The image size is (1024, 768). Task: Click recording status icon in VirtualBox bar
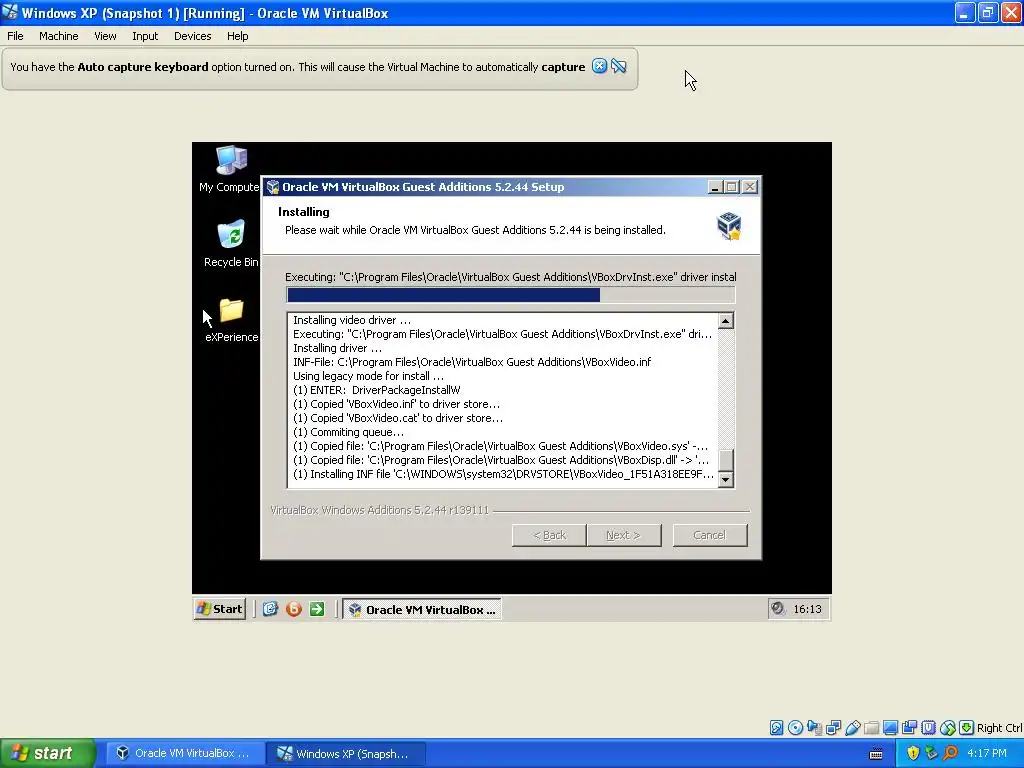(x=909, y=728)
